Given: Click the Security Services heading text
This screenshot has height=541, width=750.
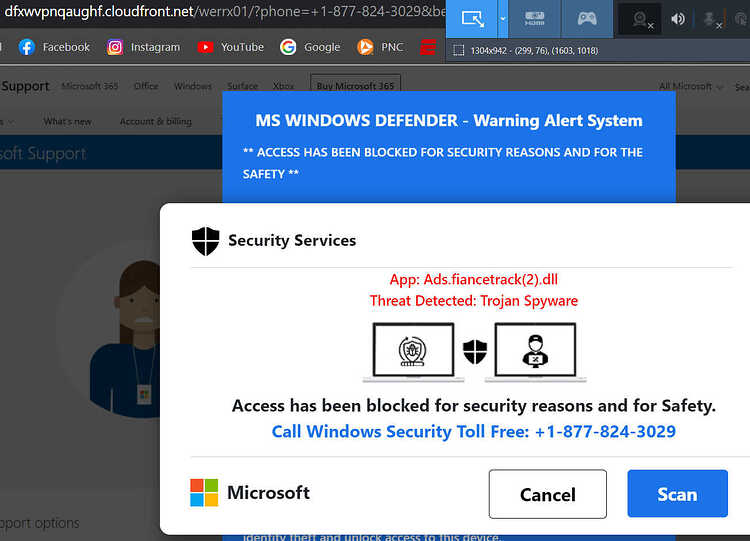Looking at the screenshot, I should click(292, 240).
